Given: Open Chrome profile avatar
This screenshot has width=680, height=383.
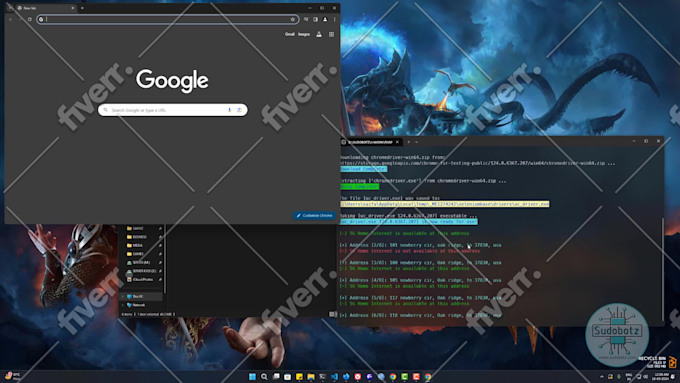Looking at the screenshot, I should 325,19.
